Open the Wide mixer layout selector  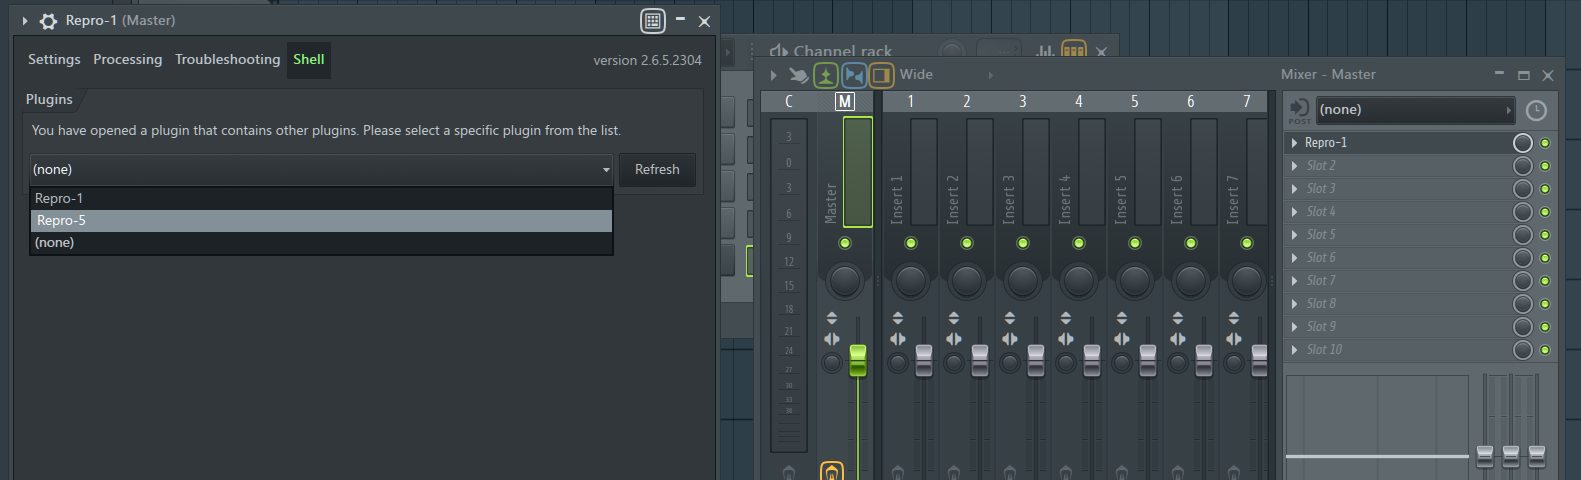pyautogui.click(x=946, y=75)
